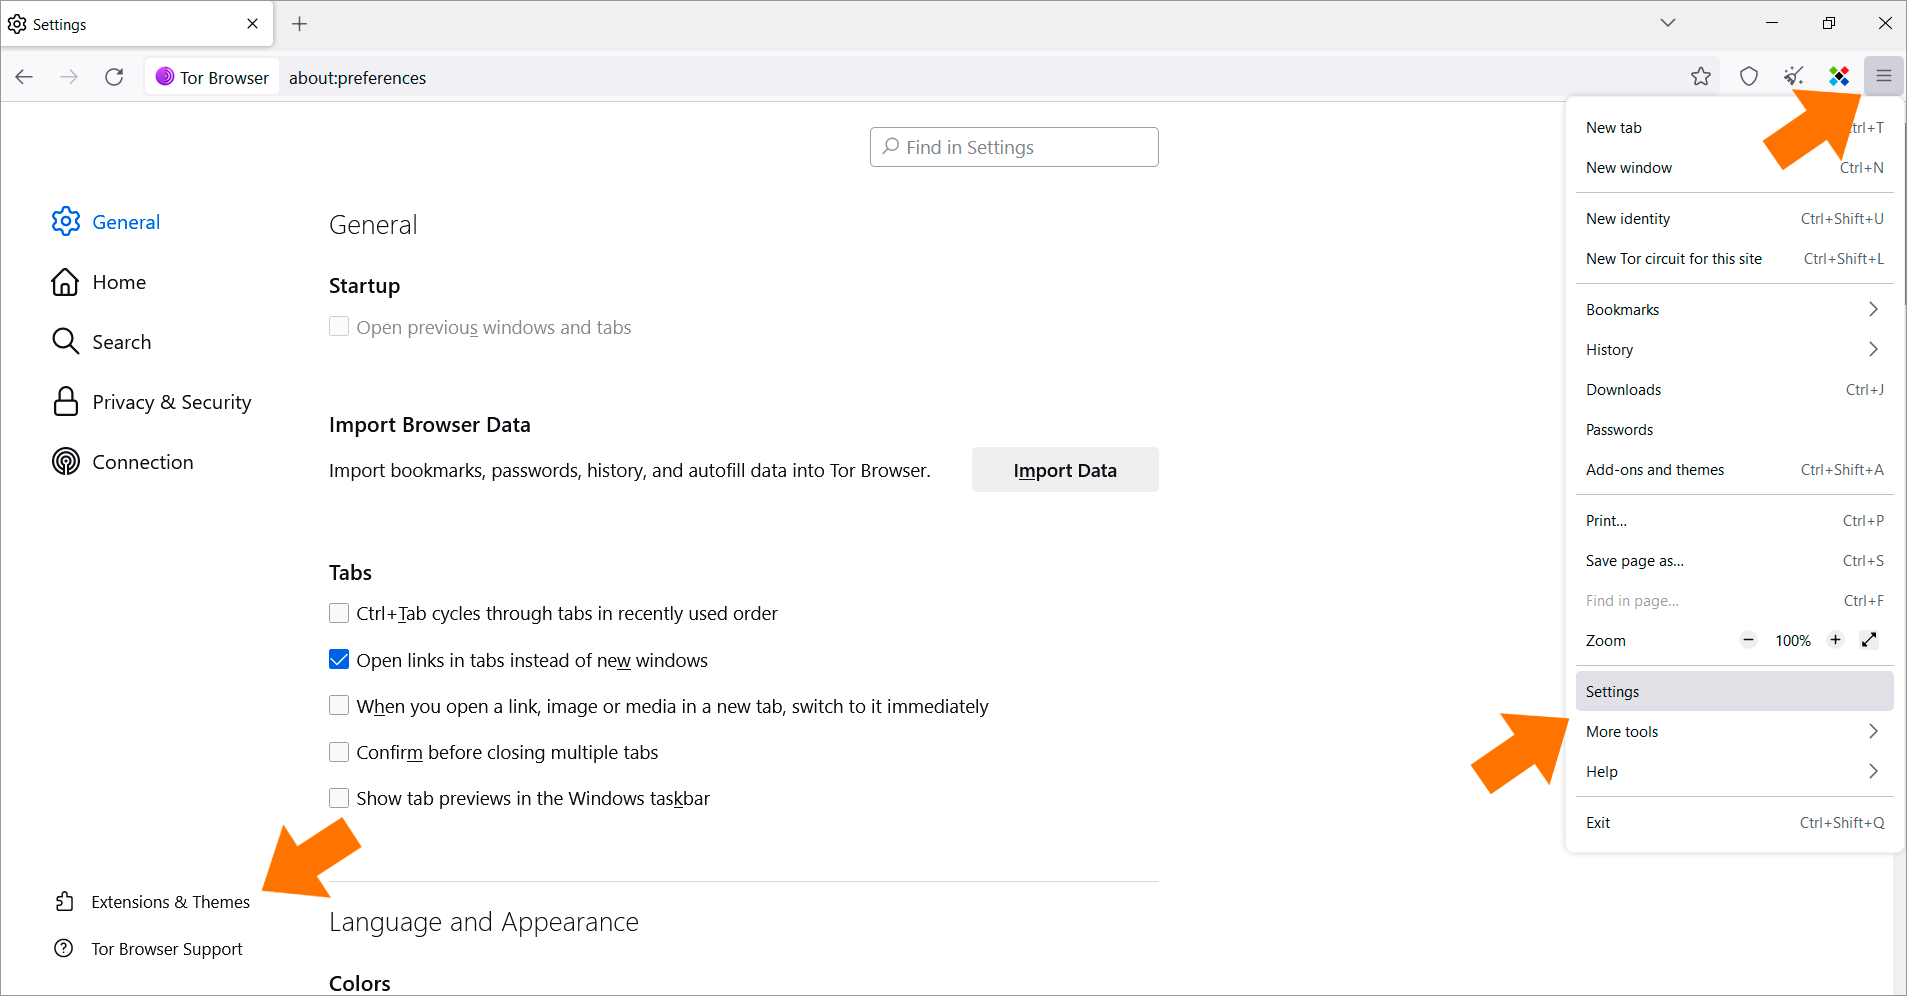Click the bookmark star icon
The image size is (1907, 996).
[1701, 76]
